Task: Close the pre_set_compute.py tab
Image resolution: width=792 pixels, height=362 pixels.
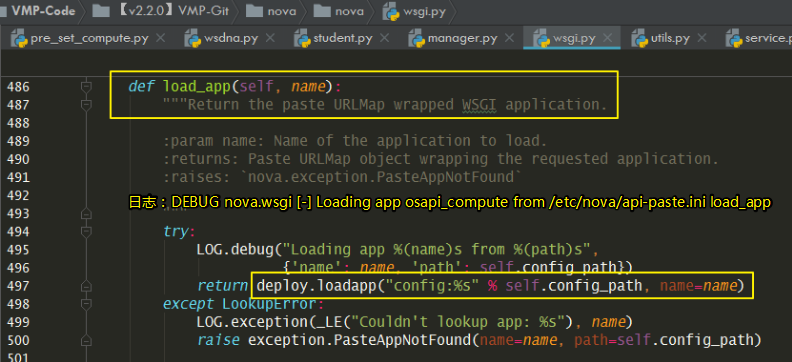Action: tap(160, 38)
